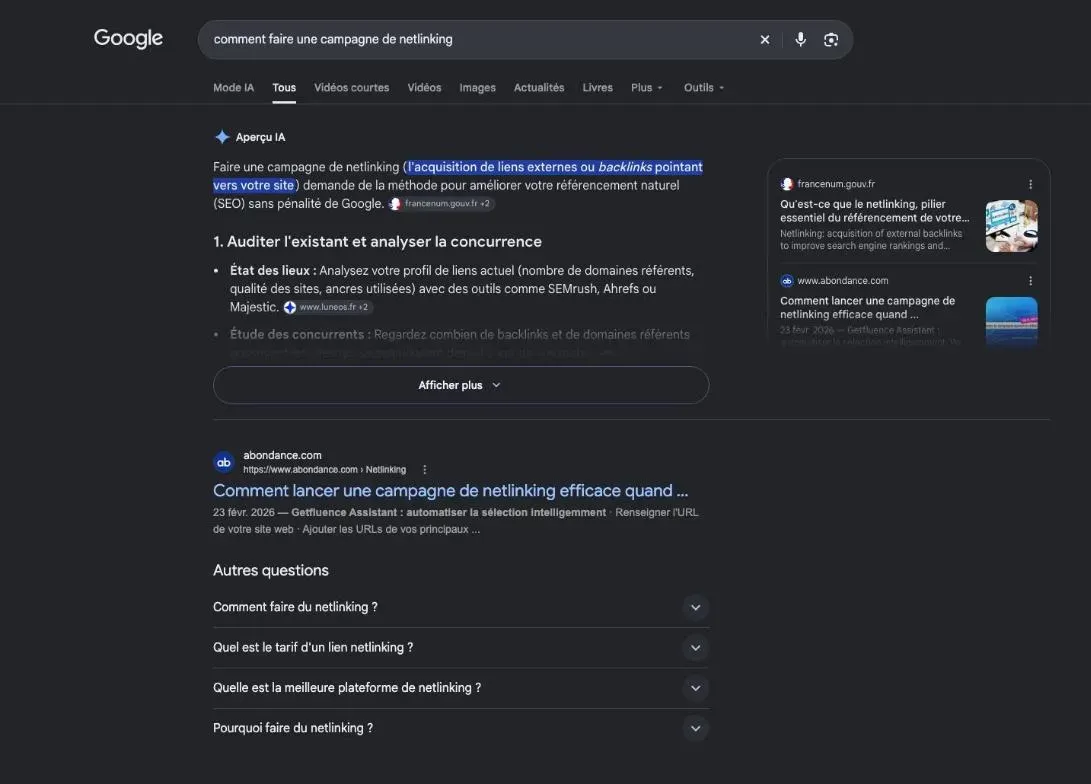Open the Livres tab

point(598,88)
